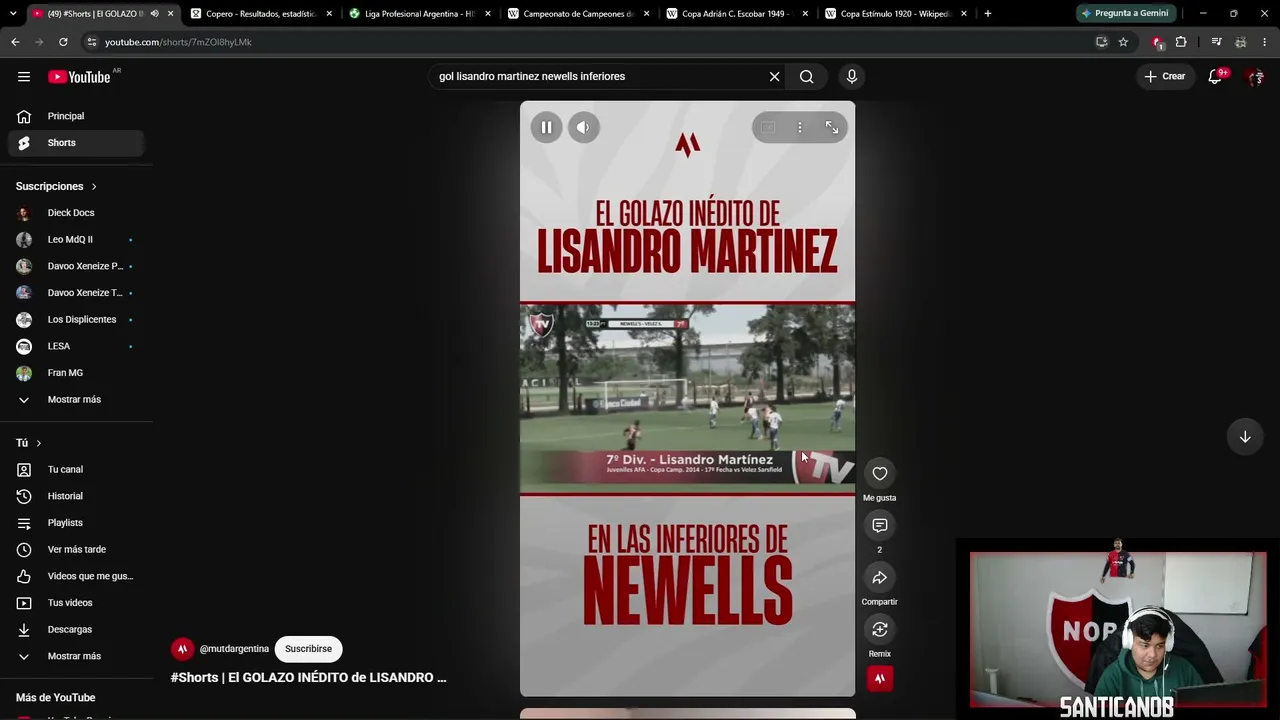Open the YouTube account avatar menu
This screenshot has width=1280, height=720.
tap(1255, 77)
